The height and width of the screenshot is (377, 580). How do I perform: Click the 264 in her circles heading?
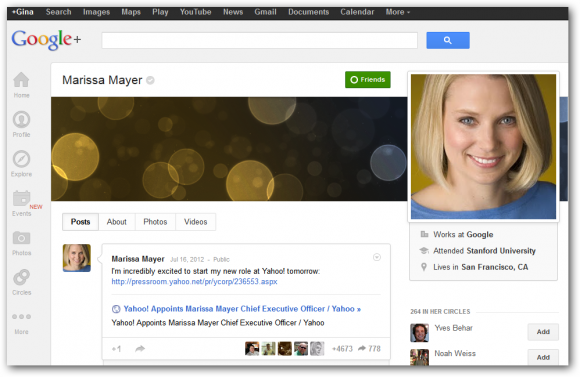coord(440,312)
